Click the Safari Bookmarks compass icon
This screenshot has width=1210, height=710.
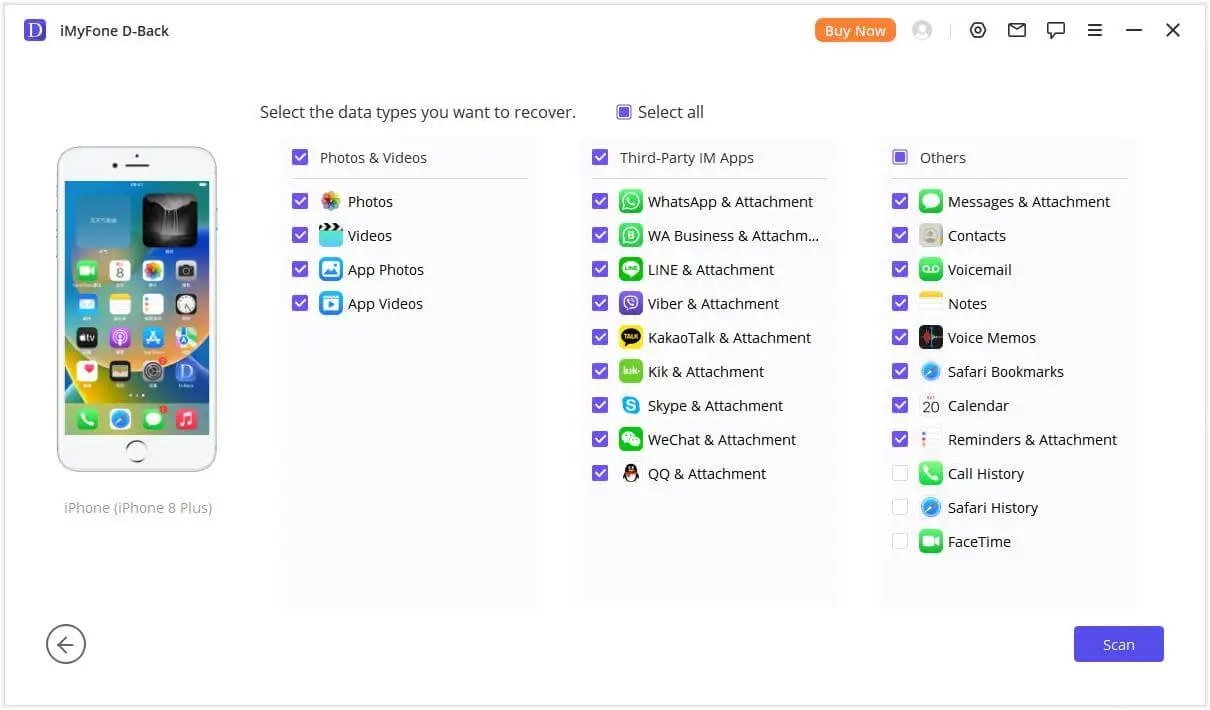coord(931,372)
